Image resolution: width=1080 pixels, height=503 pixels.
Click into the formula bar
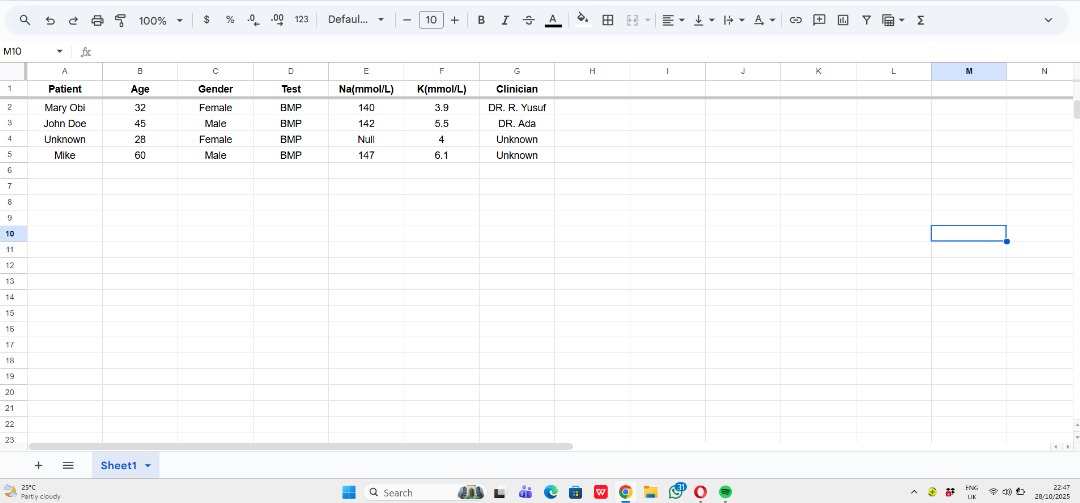[x=585, y=52]
